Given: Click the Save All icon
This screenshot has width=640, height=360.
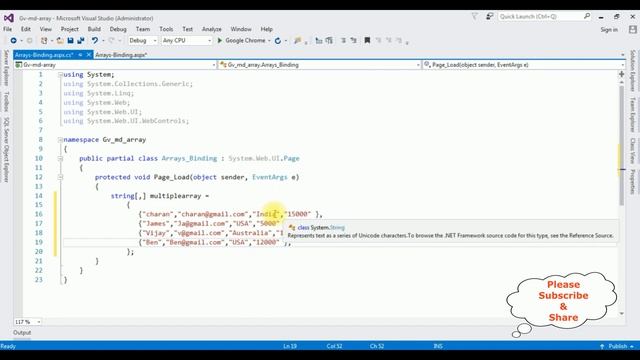Looking at the screenshot, I should 81,40.
